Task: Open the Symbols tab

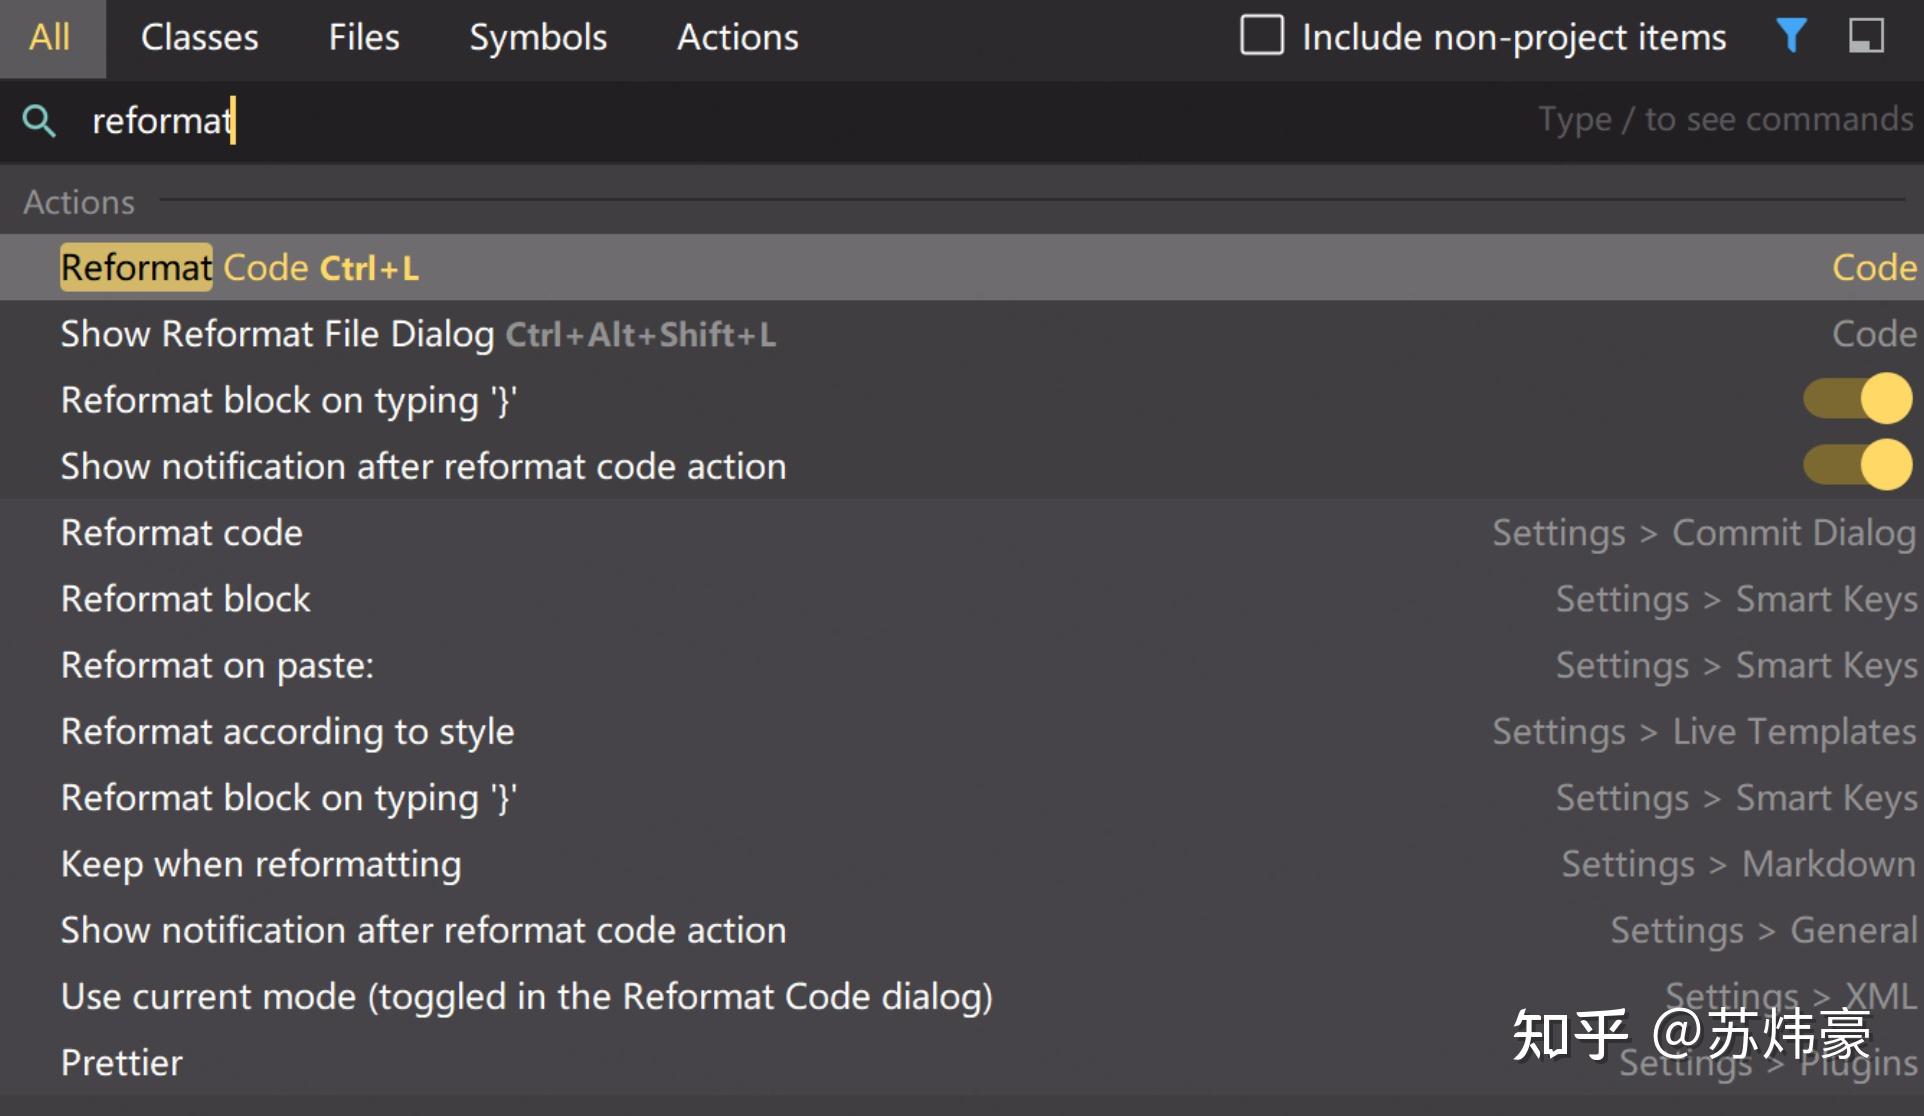Action: tap(538, 38)
